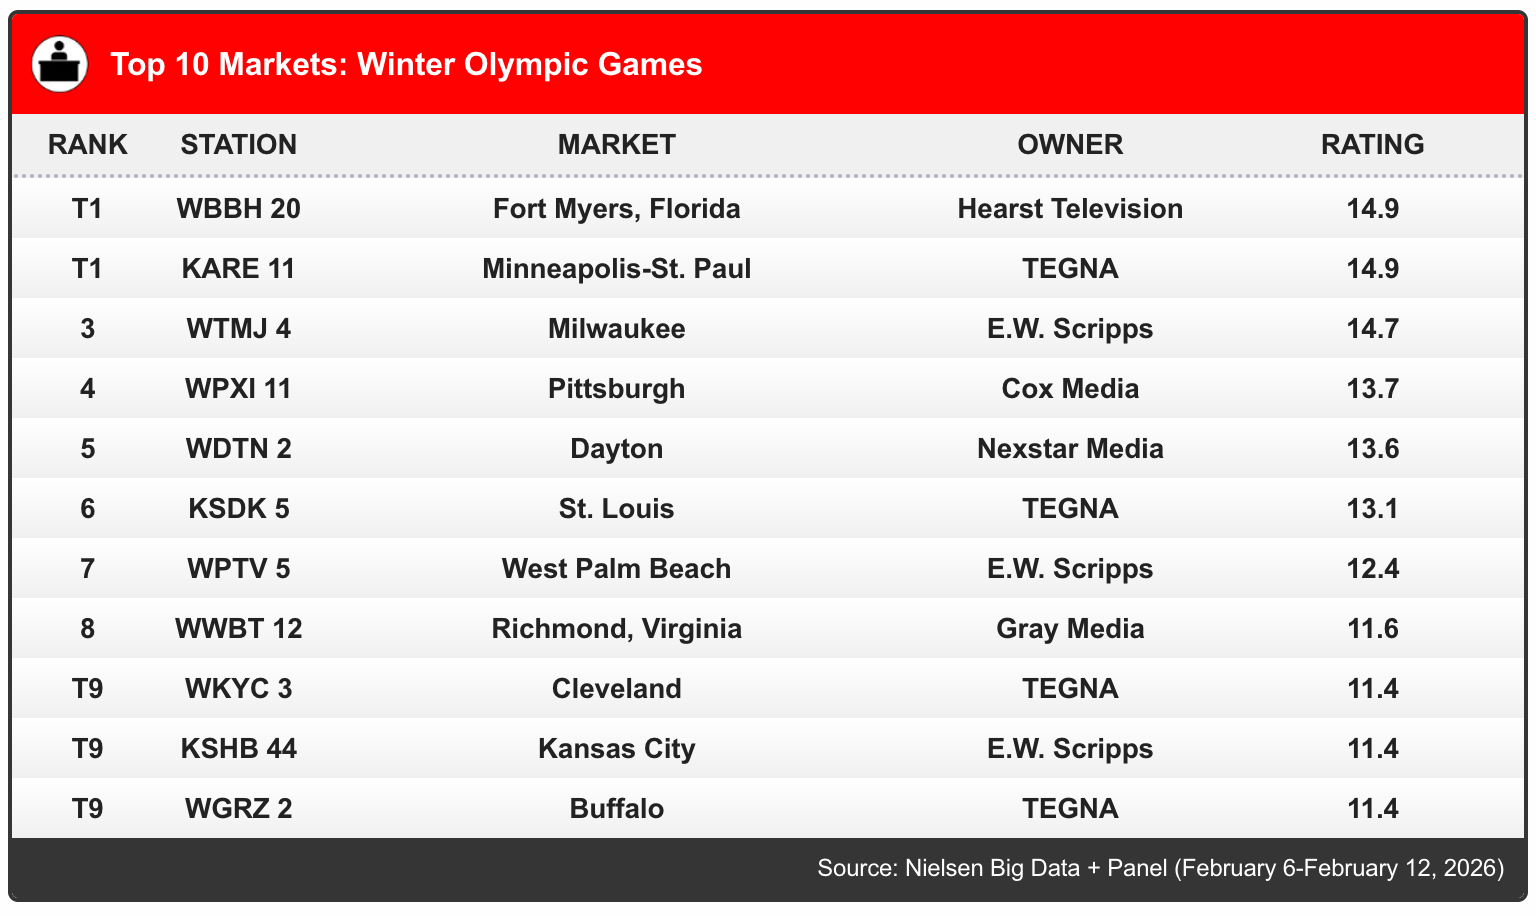The width and height of the screenshot is (1536, 916).
Task: Click the Minneapolis-St. Paul market cell
Action: (616, 268)
